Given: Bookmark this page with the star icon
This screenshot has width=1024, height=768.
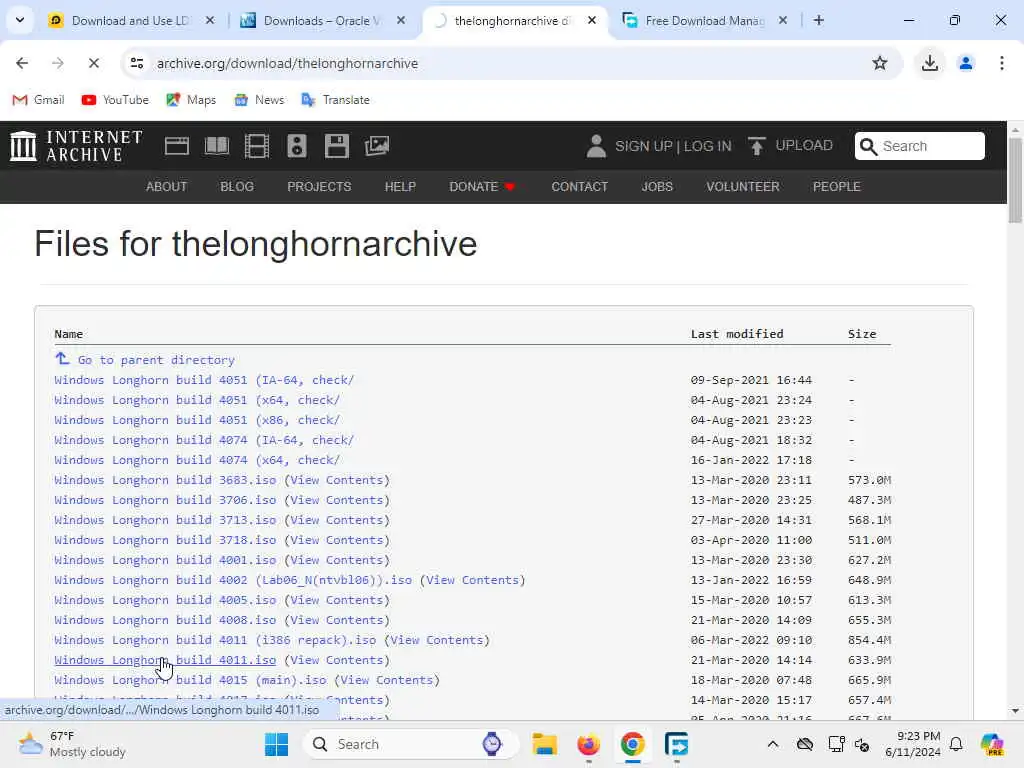Looking at the screenshot, I should (x=880, y=63).
